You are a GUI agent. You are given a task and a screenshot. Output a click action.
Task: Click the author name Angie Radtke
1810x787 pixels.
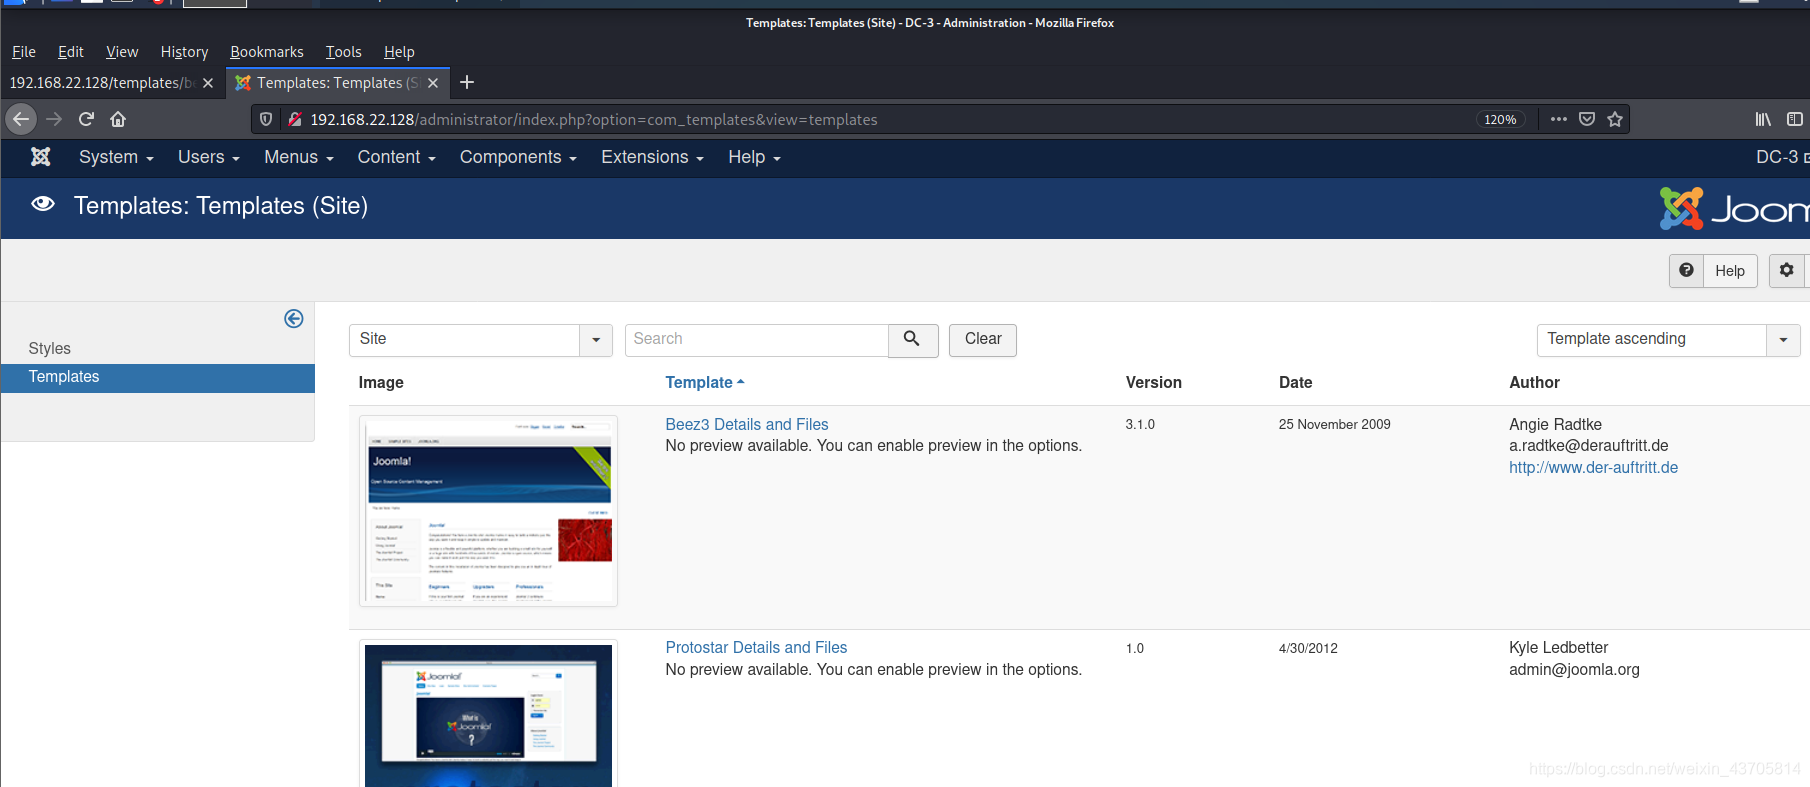(1555, 425)
